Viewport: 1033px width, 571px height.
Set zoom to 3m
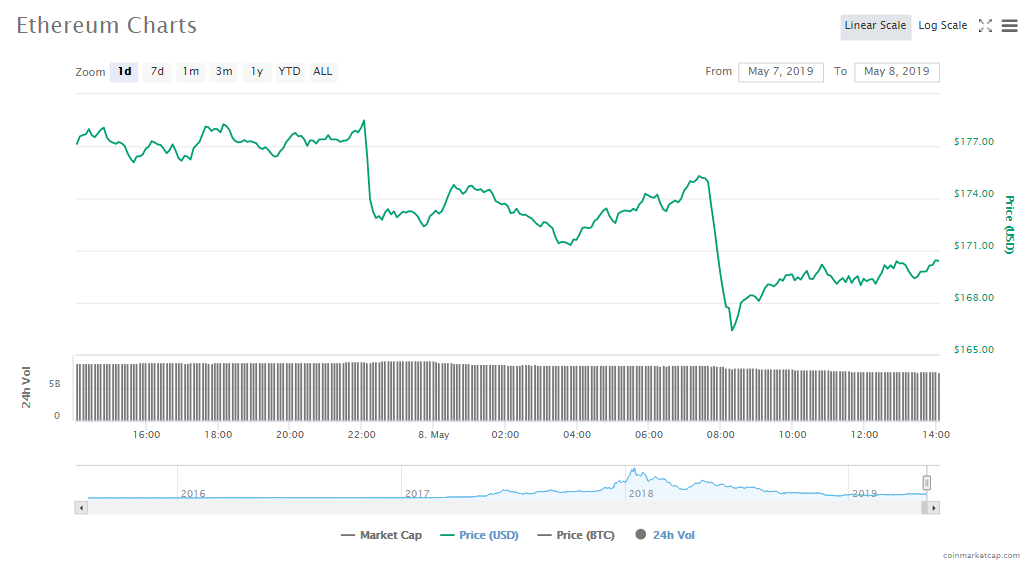click(x=224, y=72)
